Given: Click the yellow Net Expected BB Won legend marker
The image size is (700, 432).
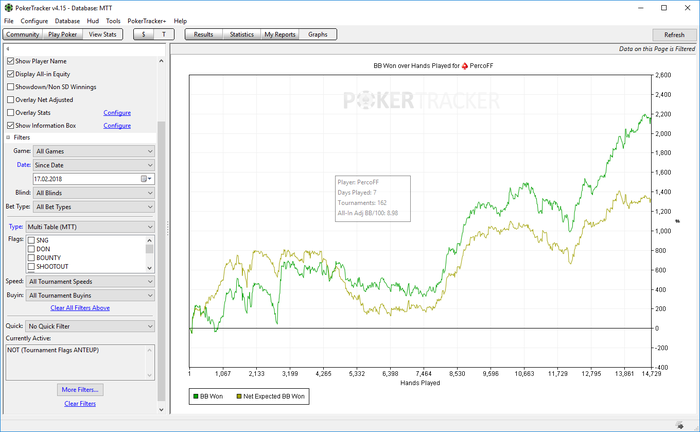Looking at the screenshot, I should coord(238,397).
